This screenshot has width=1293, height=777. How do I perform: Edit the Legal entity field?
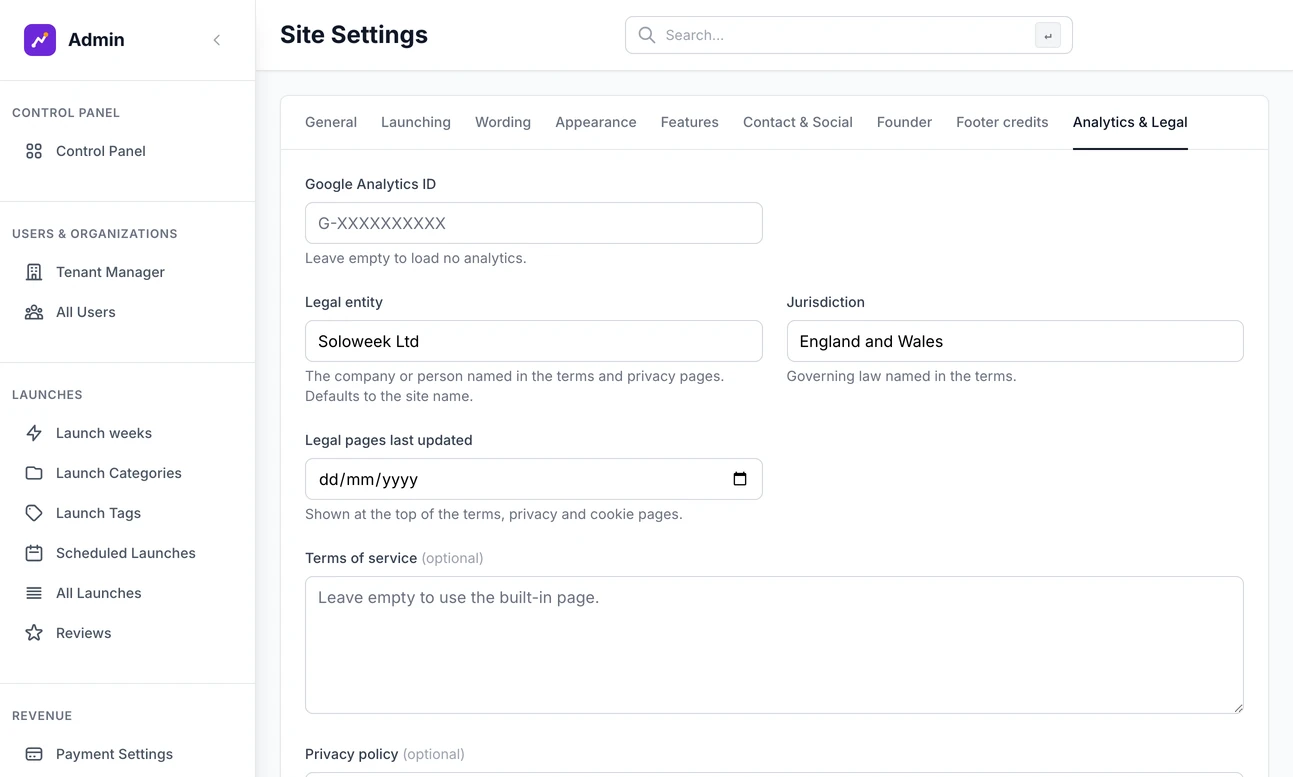pyautogui.click(x=534, y=341)
